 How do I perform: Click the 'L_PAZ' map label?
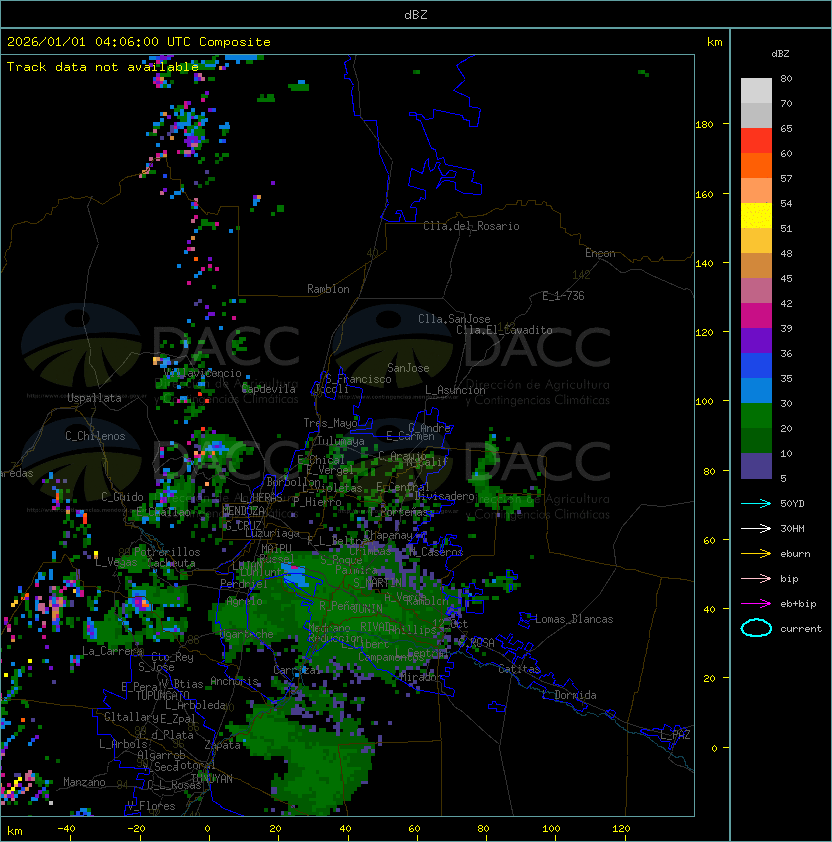(x=675, y=735)
